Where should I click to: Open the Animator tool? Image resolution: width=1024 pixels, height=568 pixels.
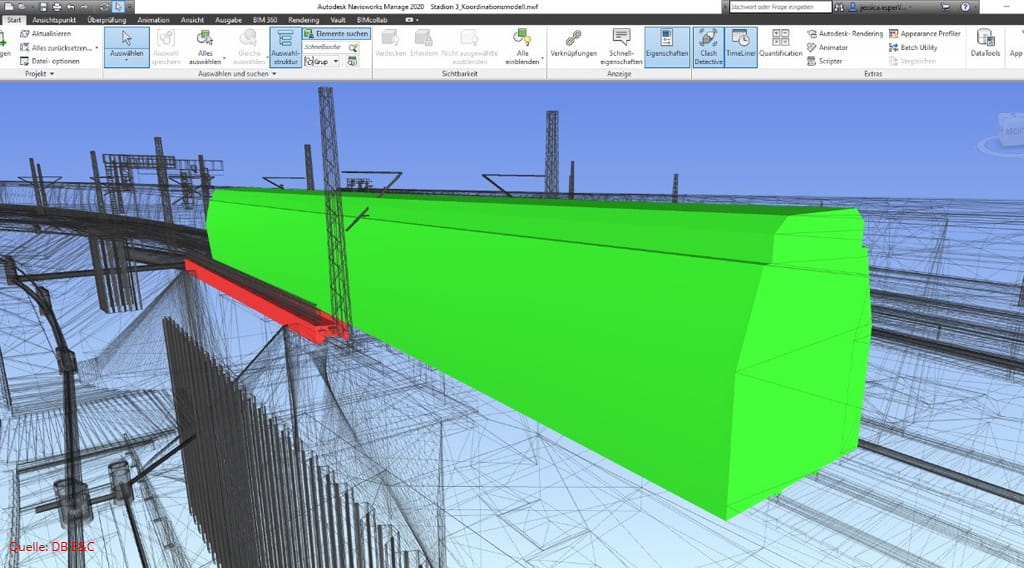[x=827, y=47]
